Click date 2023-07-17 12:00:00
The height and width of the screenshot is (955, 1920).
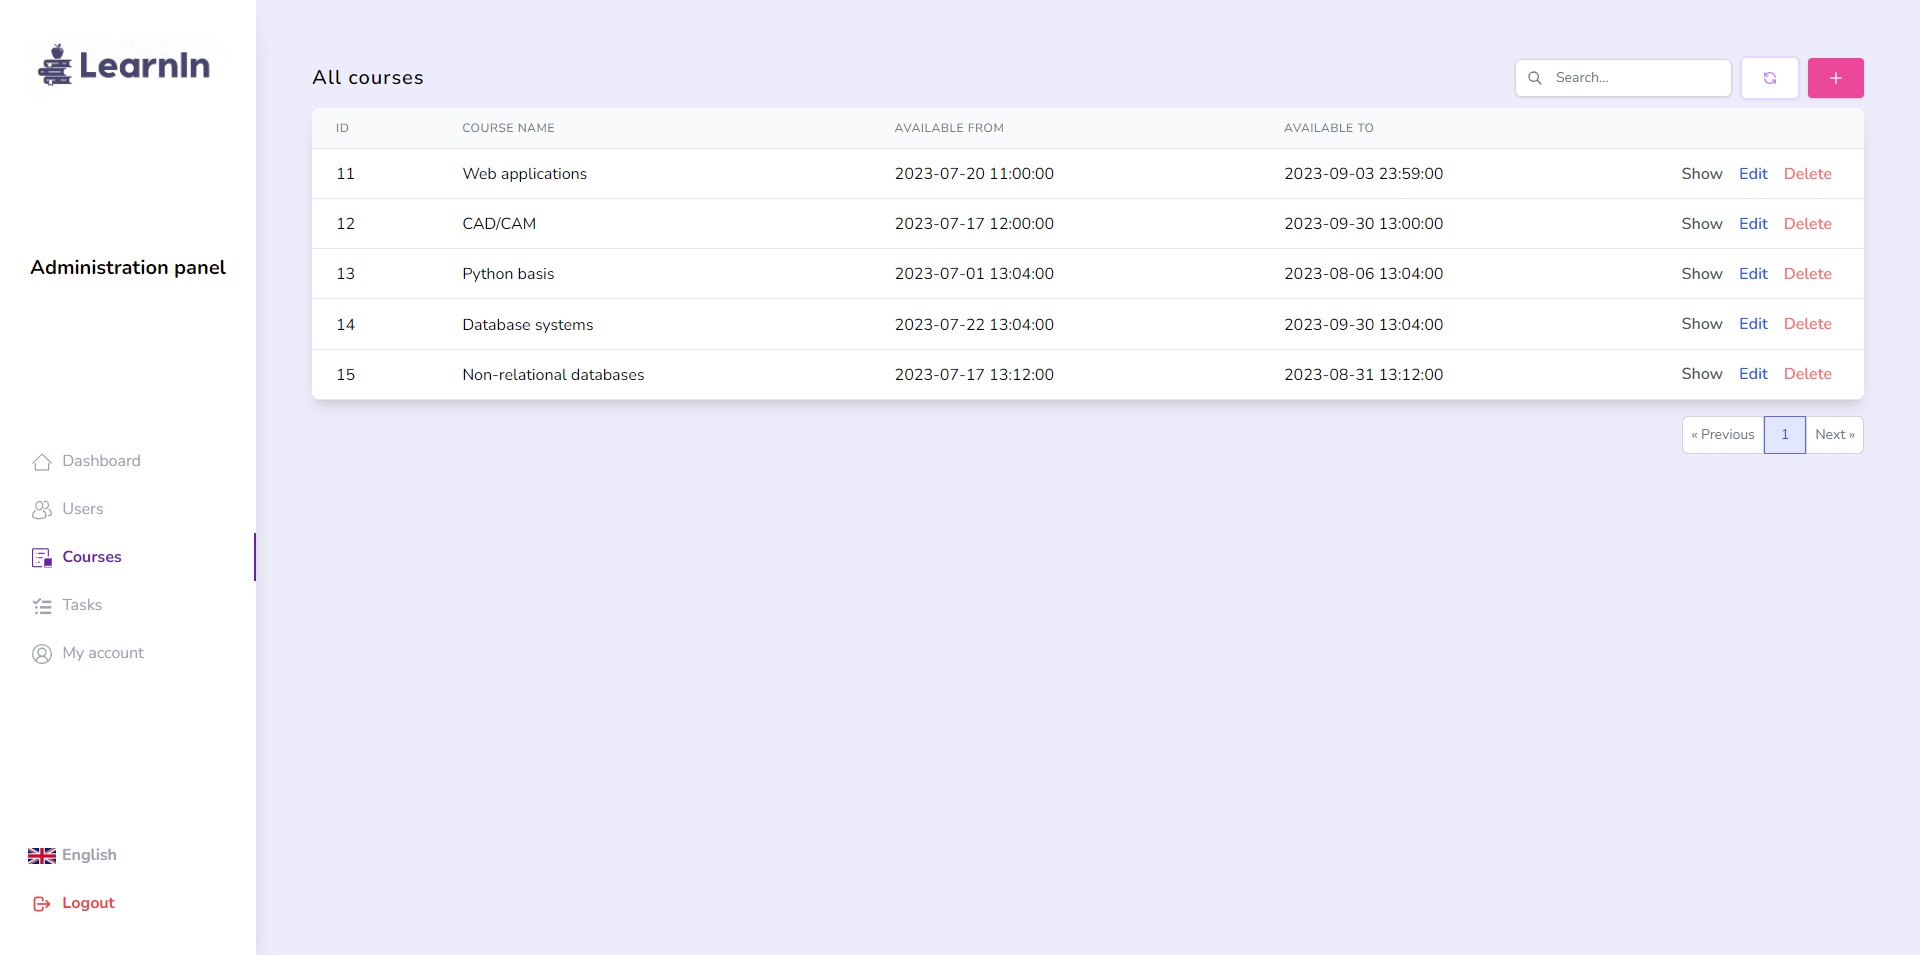coord(974,224)
